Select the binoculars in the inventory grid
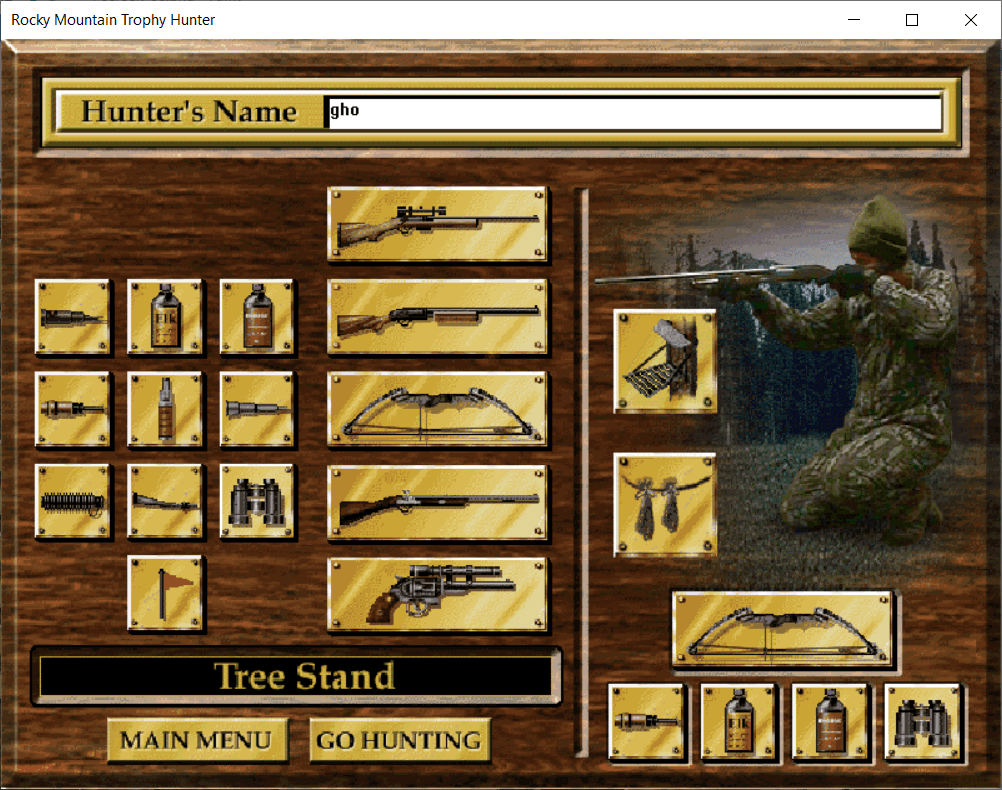Image resolution: width=1002 pixels, height=790 pixels. tap(258, 502)
